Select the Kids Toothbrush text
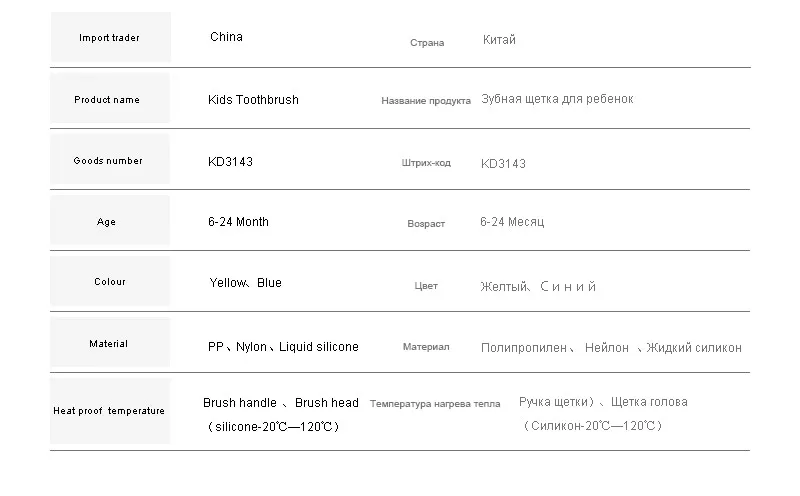 pyautogui.click(x=253, y=100)
